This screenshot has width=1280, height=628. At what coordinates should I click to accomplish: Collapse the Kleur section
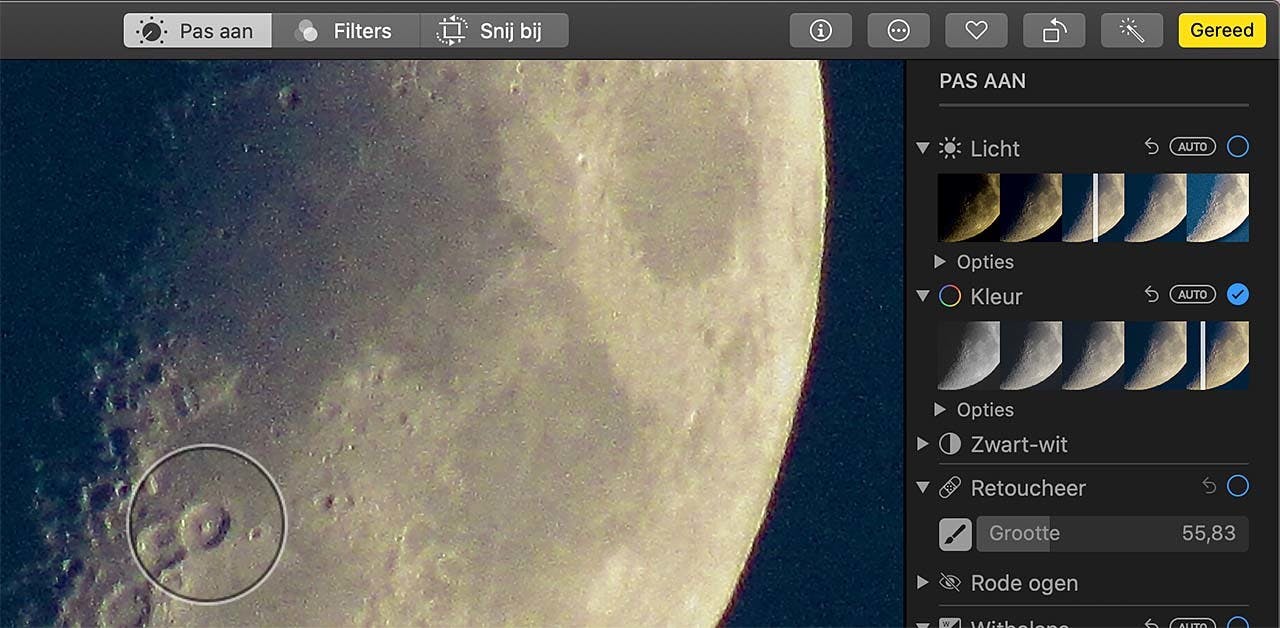tap(923, 296)
